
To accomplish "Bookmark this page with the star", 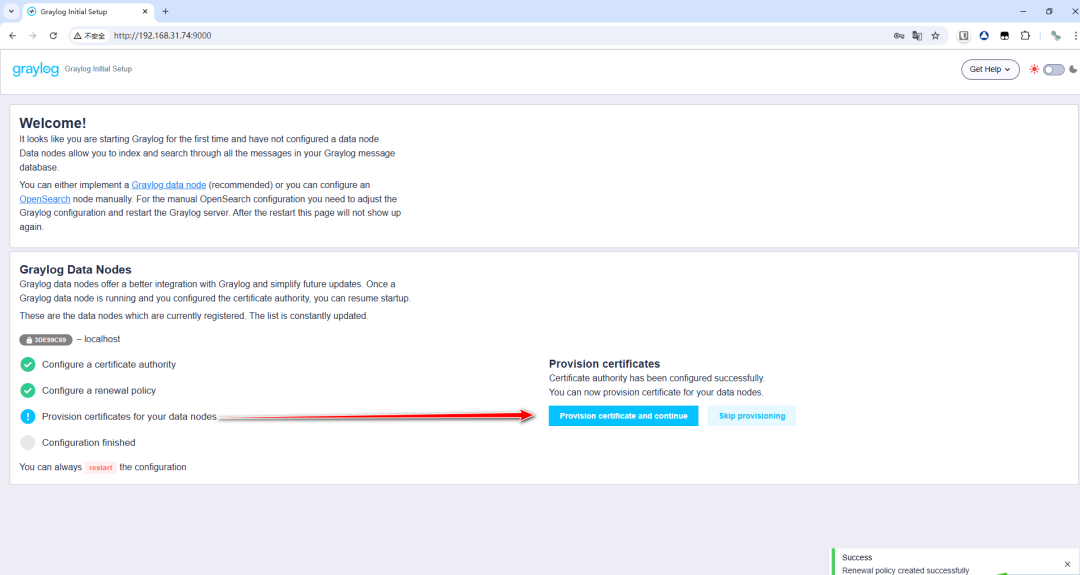I will pos(935,36).
